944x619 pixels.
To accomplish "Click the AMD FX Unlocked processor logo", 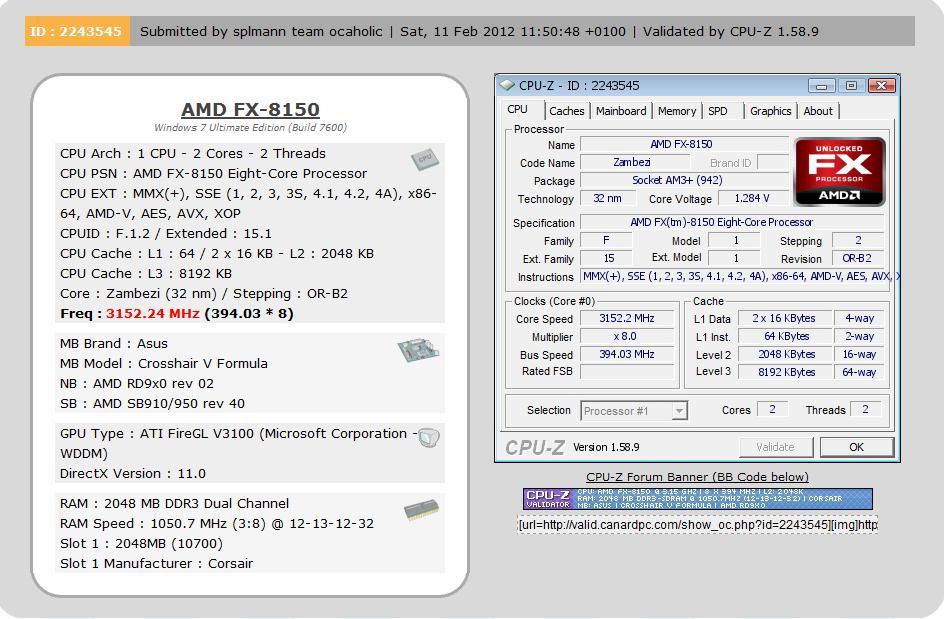I will (839, 172).
